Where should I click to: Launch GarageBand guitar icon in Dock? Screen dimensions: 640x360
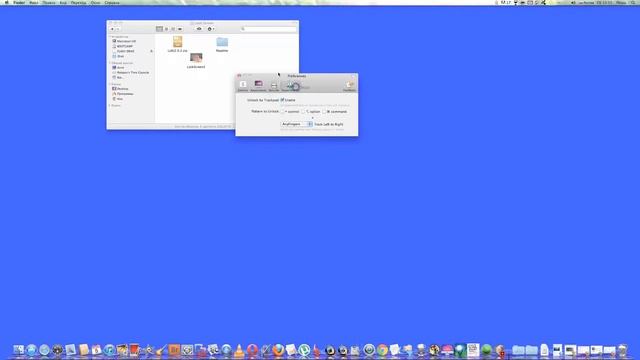[x=161, y=350]
